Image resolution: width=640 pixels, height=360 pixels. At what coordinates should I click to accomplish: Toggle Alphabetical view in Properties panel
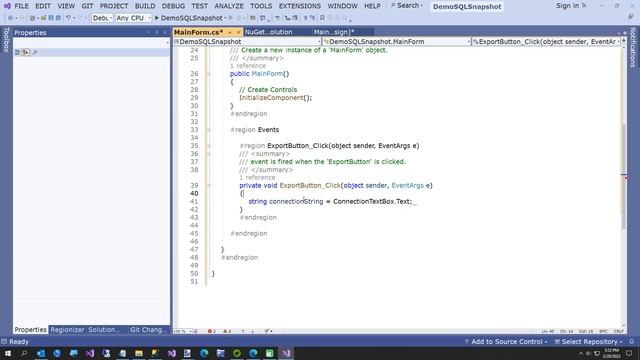point(26,52)
